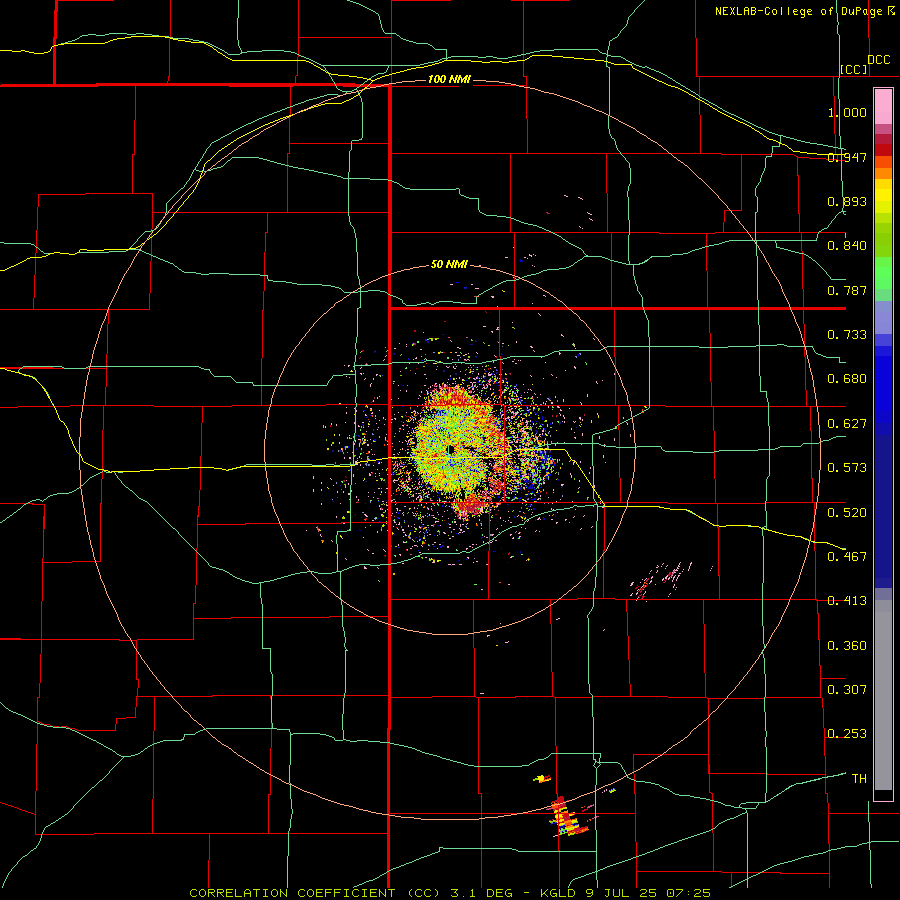Click the red echo patch south of radar
900x900 pixels.
pos(472,506)
